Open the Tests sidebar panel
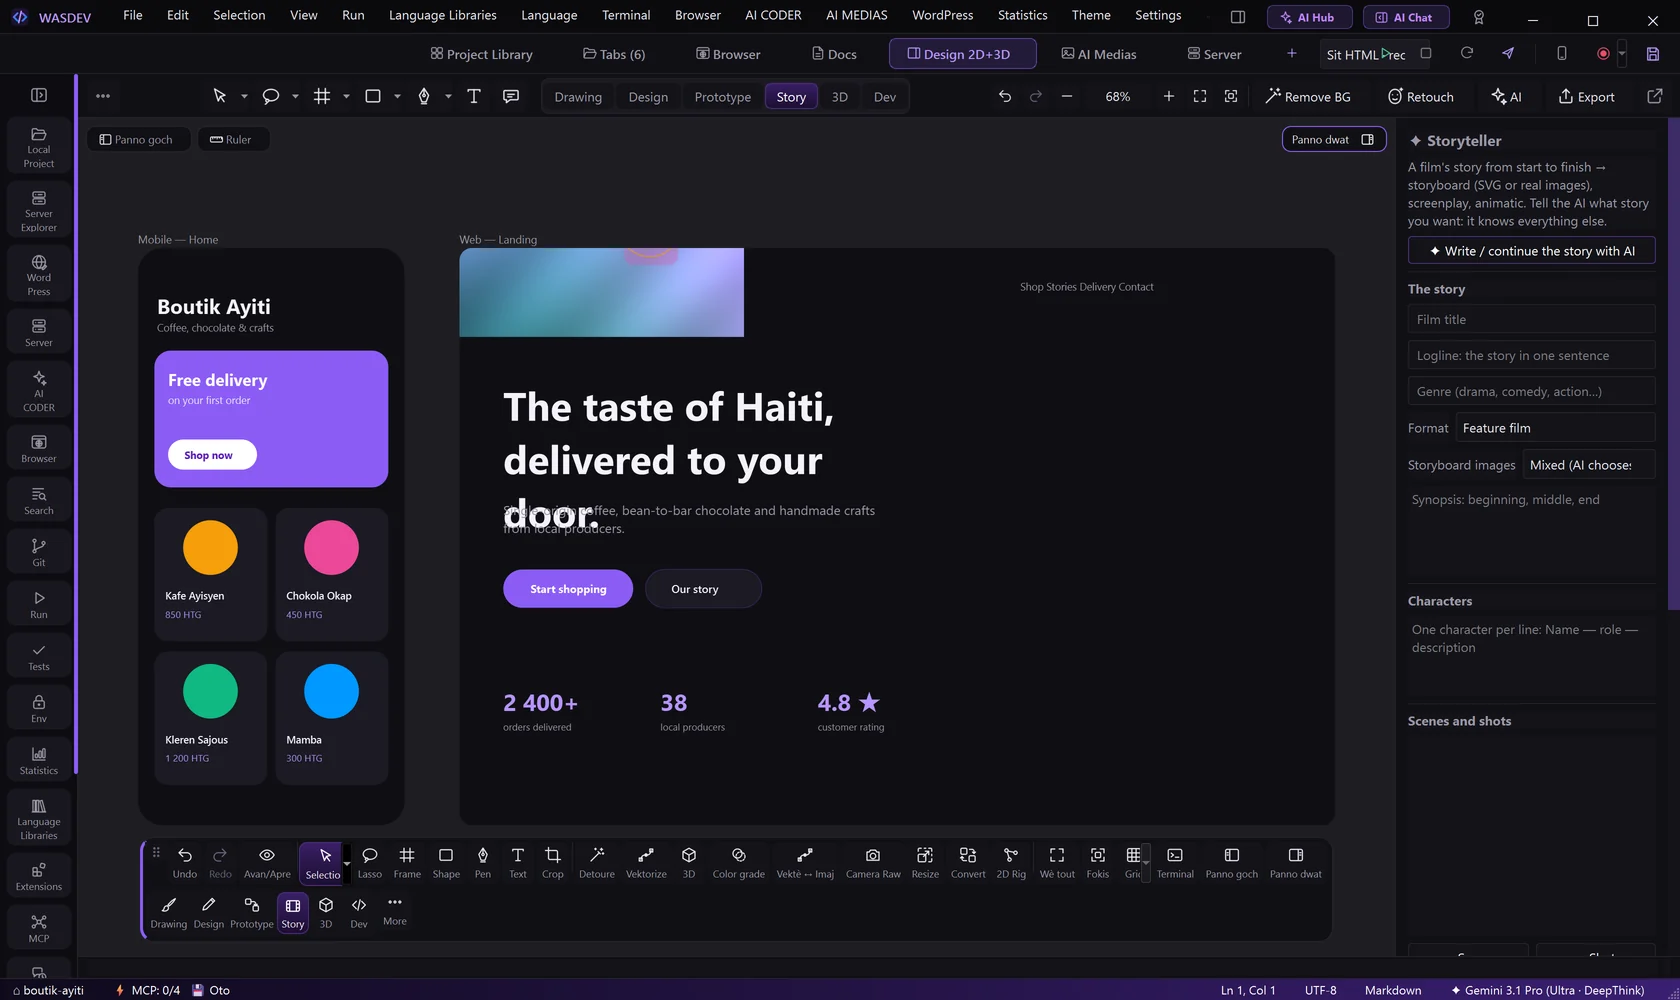 pyautogui.click(x=39, y=656)
